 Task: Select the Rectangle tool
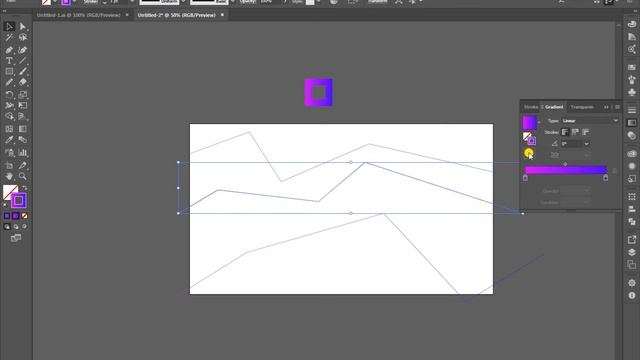9,71
